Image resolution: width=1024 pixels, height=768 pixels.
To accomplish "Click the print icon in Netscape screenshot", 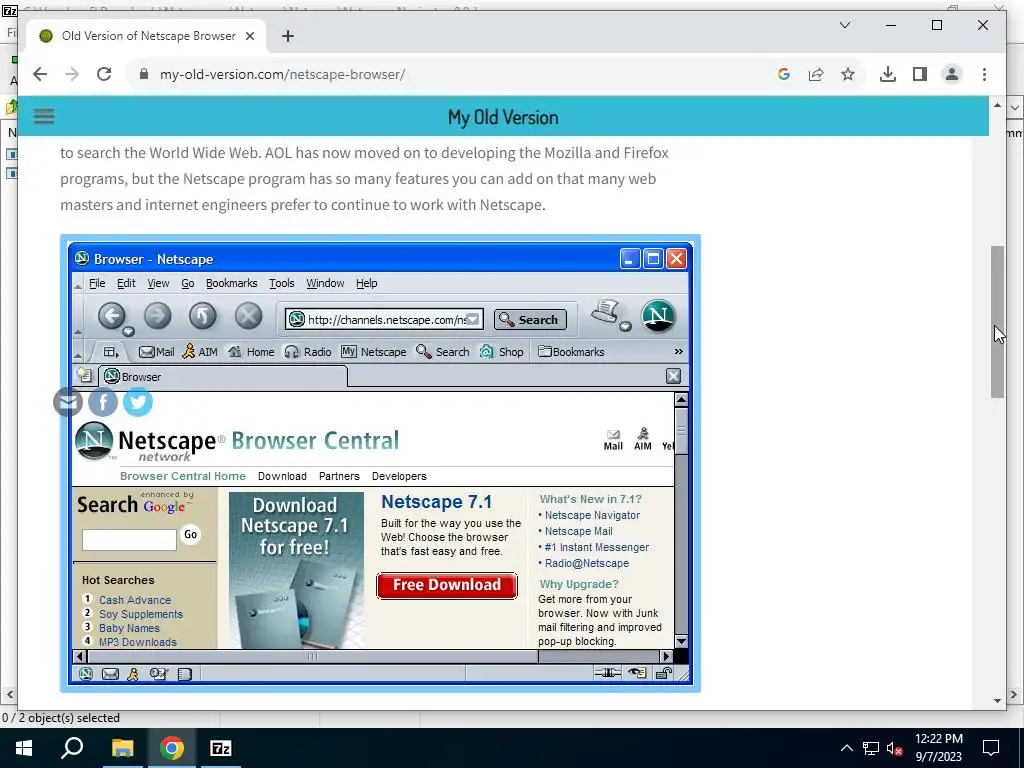I will [x=606, y=312].
